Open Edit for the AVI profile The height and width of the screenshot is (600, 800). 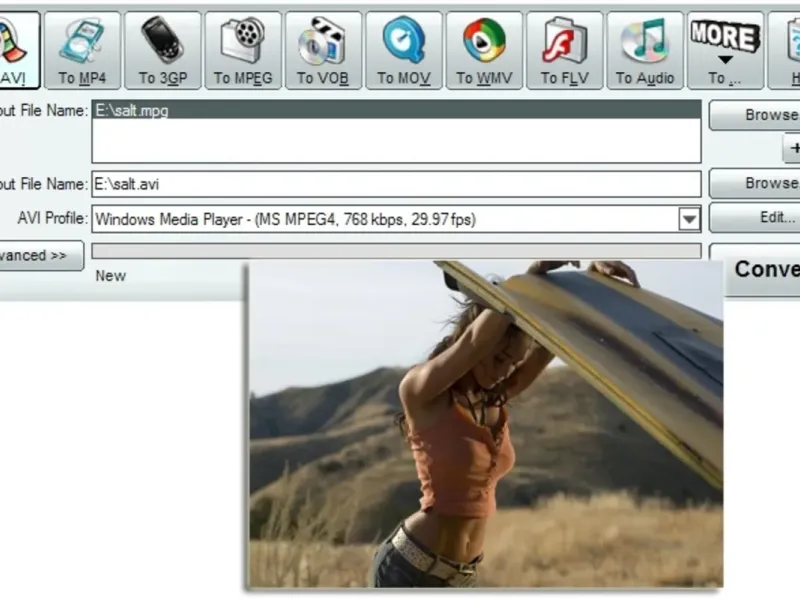coord(755,218)
